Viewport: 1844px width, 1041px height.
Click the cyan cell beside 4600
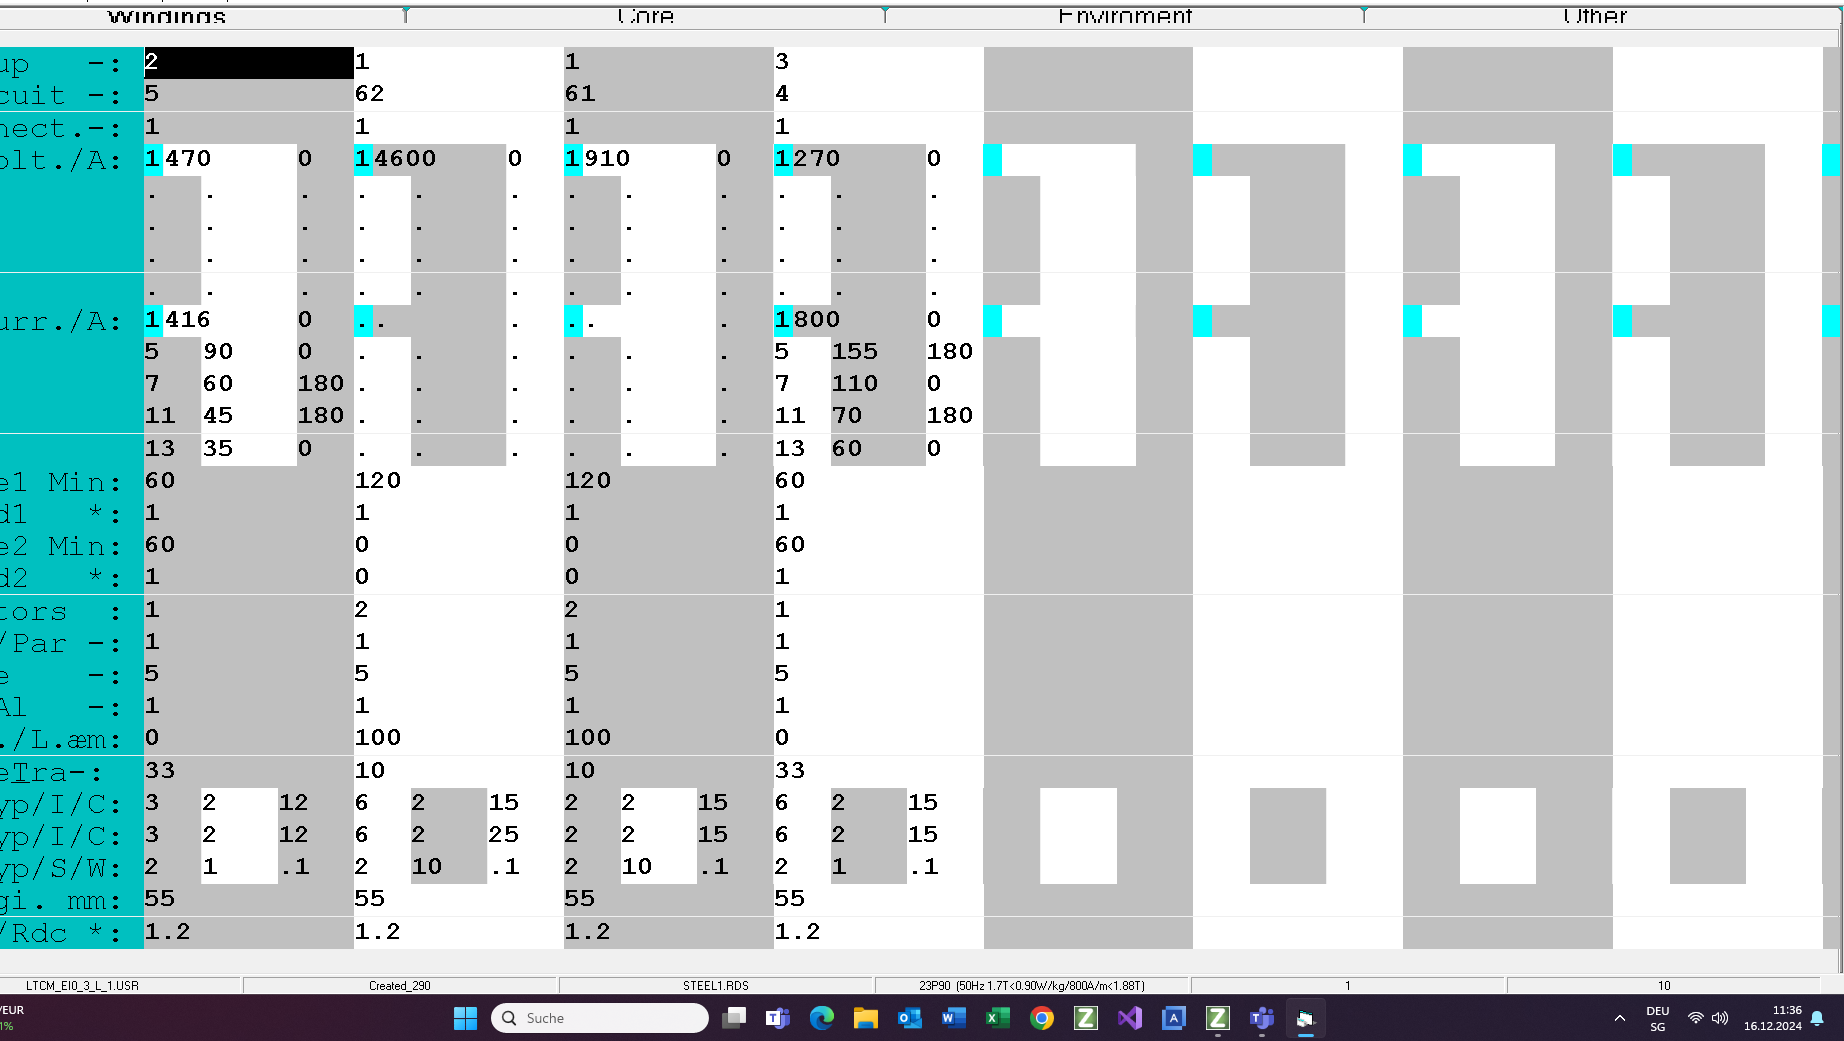[364, 159]
